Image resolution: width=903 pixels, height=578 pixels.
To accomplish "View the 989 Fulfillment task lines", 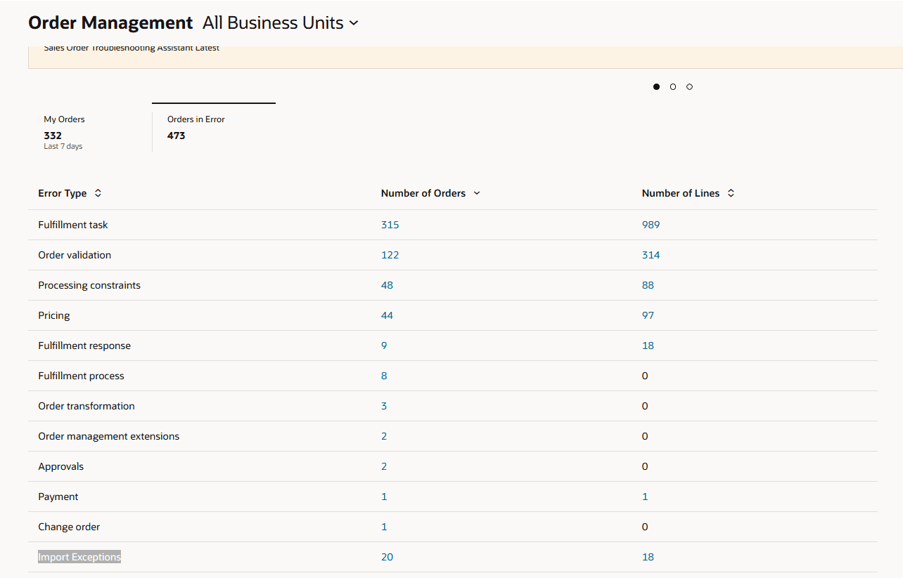I will point(651,225).
